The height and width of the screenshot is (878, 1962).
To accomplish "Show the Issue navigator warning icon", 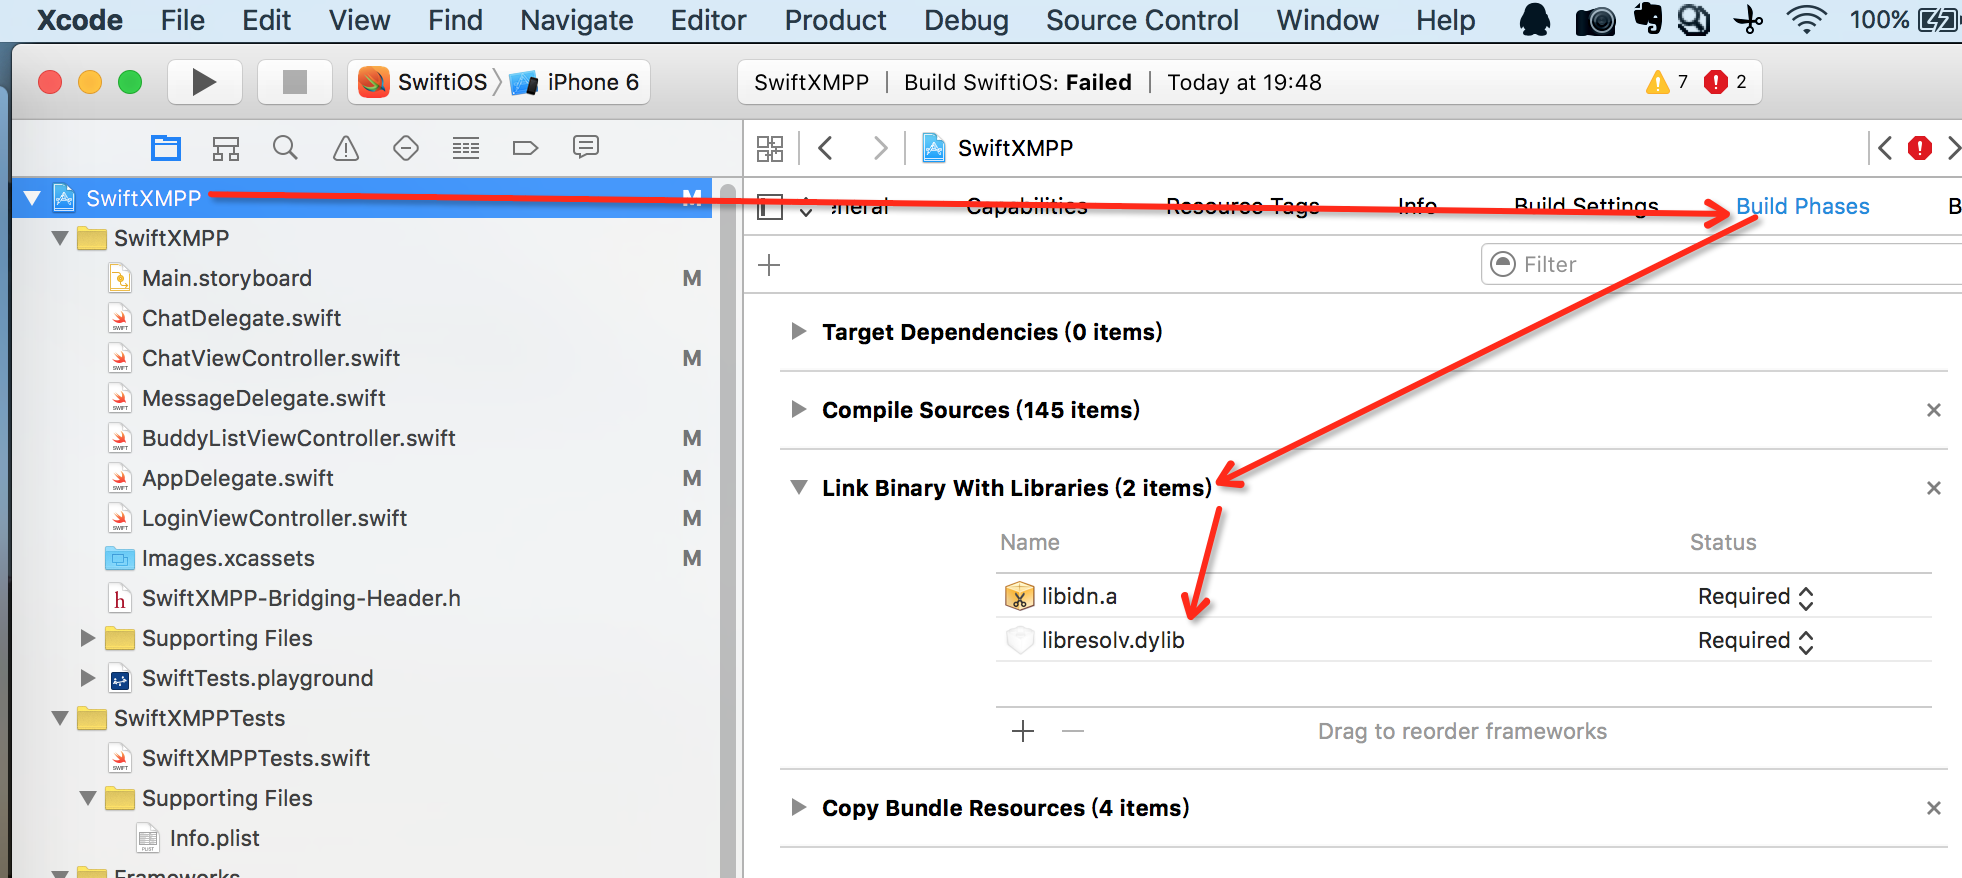I will [x=346, y=148].
